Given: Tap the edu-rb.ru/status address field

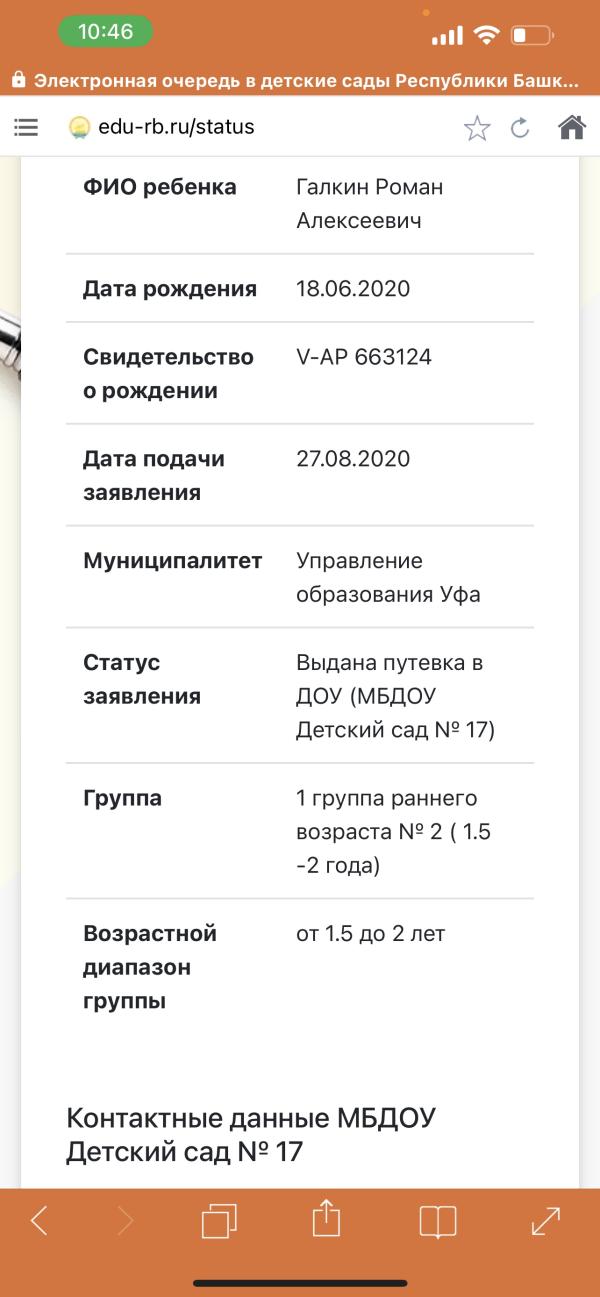Looking at the screenshot, I should click(176, 127).
